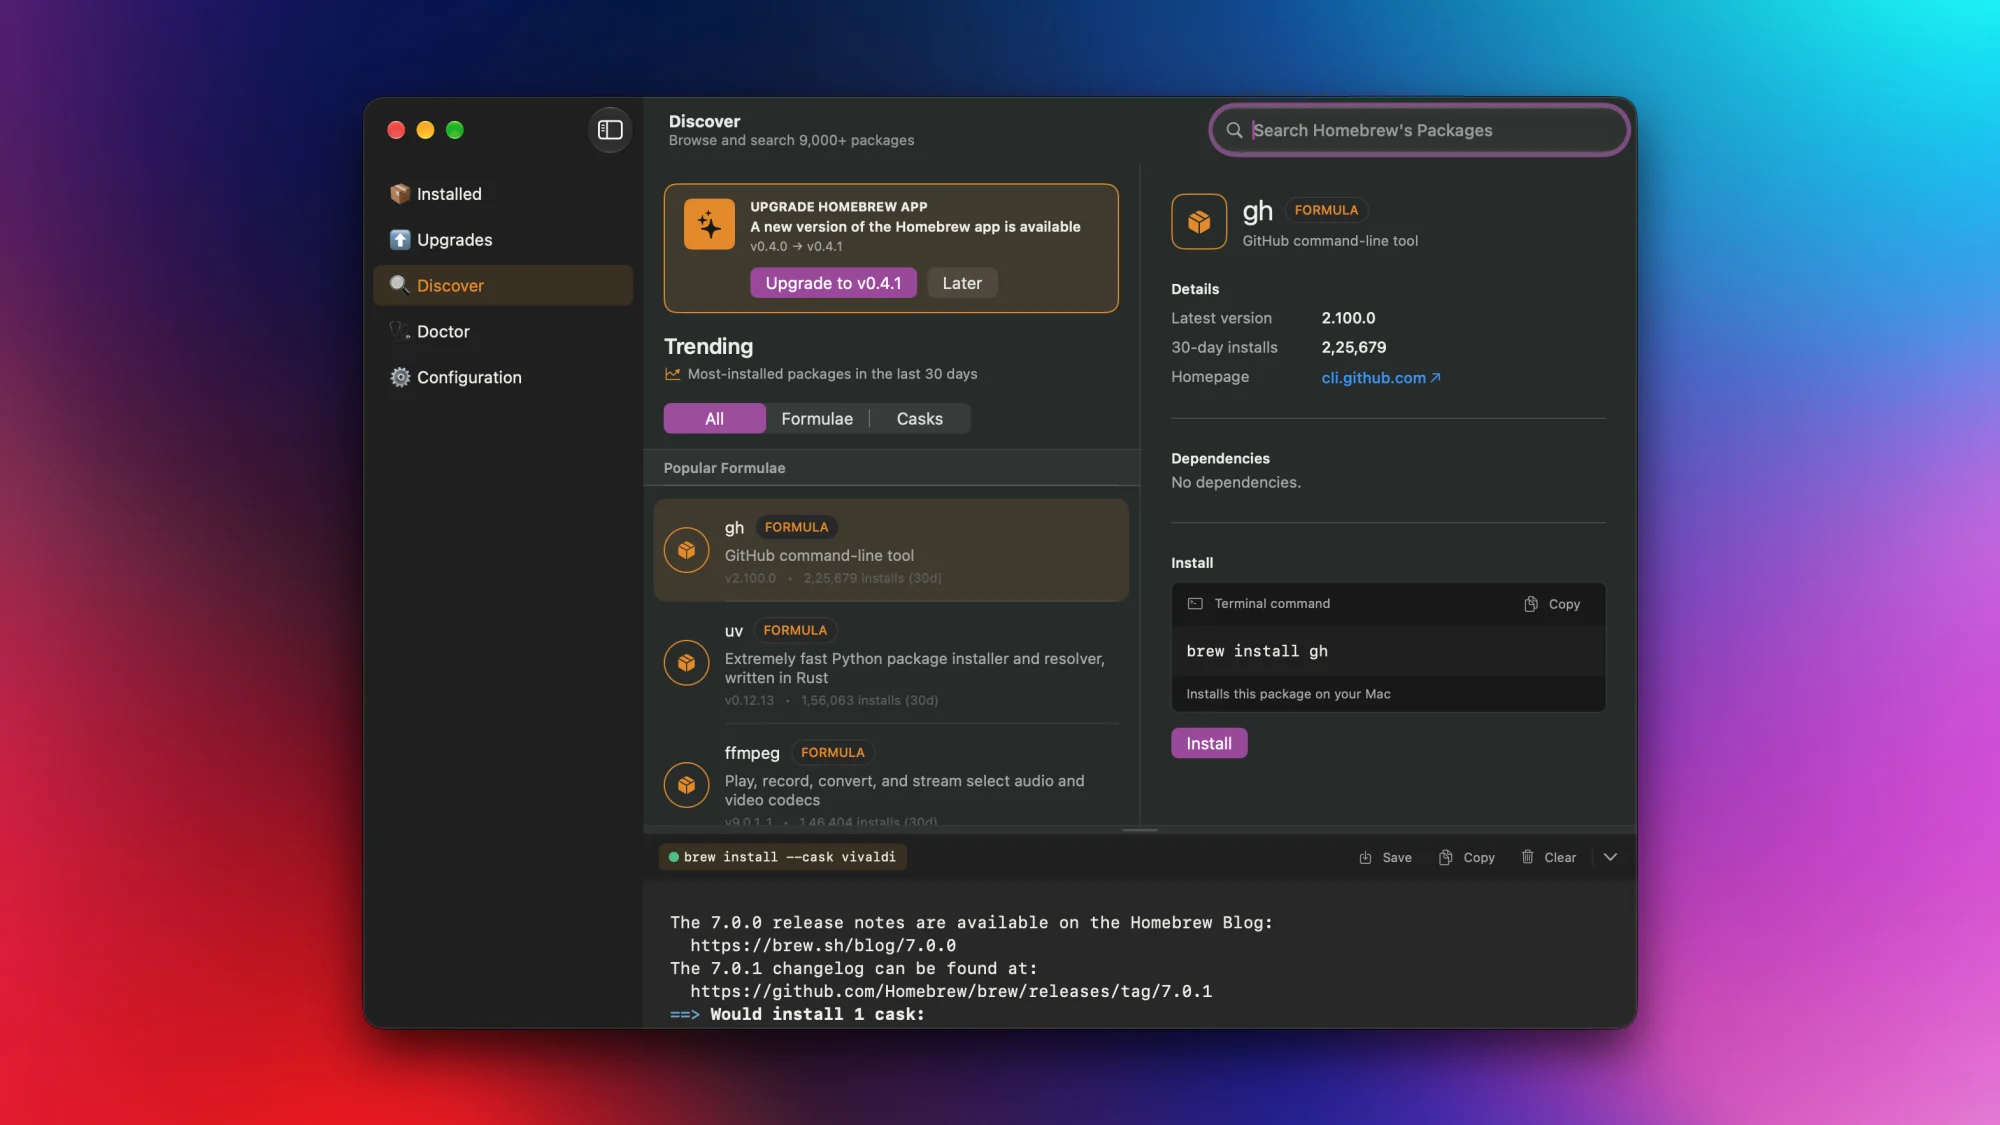The width and height of the screenshot is (2000, 1125).
Task: Click Upgrade to v0.4.1 button
Action: pyautogui.click(x=833, y=283)
